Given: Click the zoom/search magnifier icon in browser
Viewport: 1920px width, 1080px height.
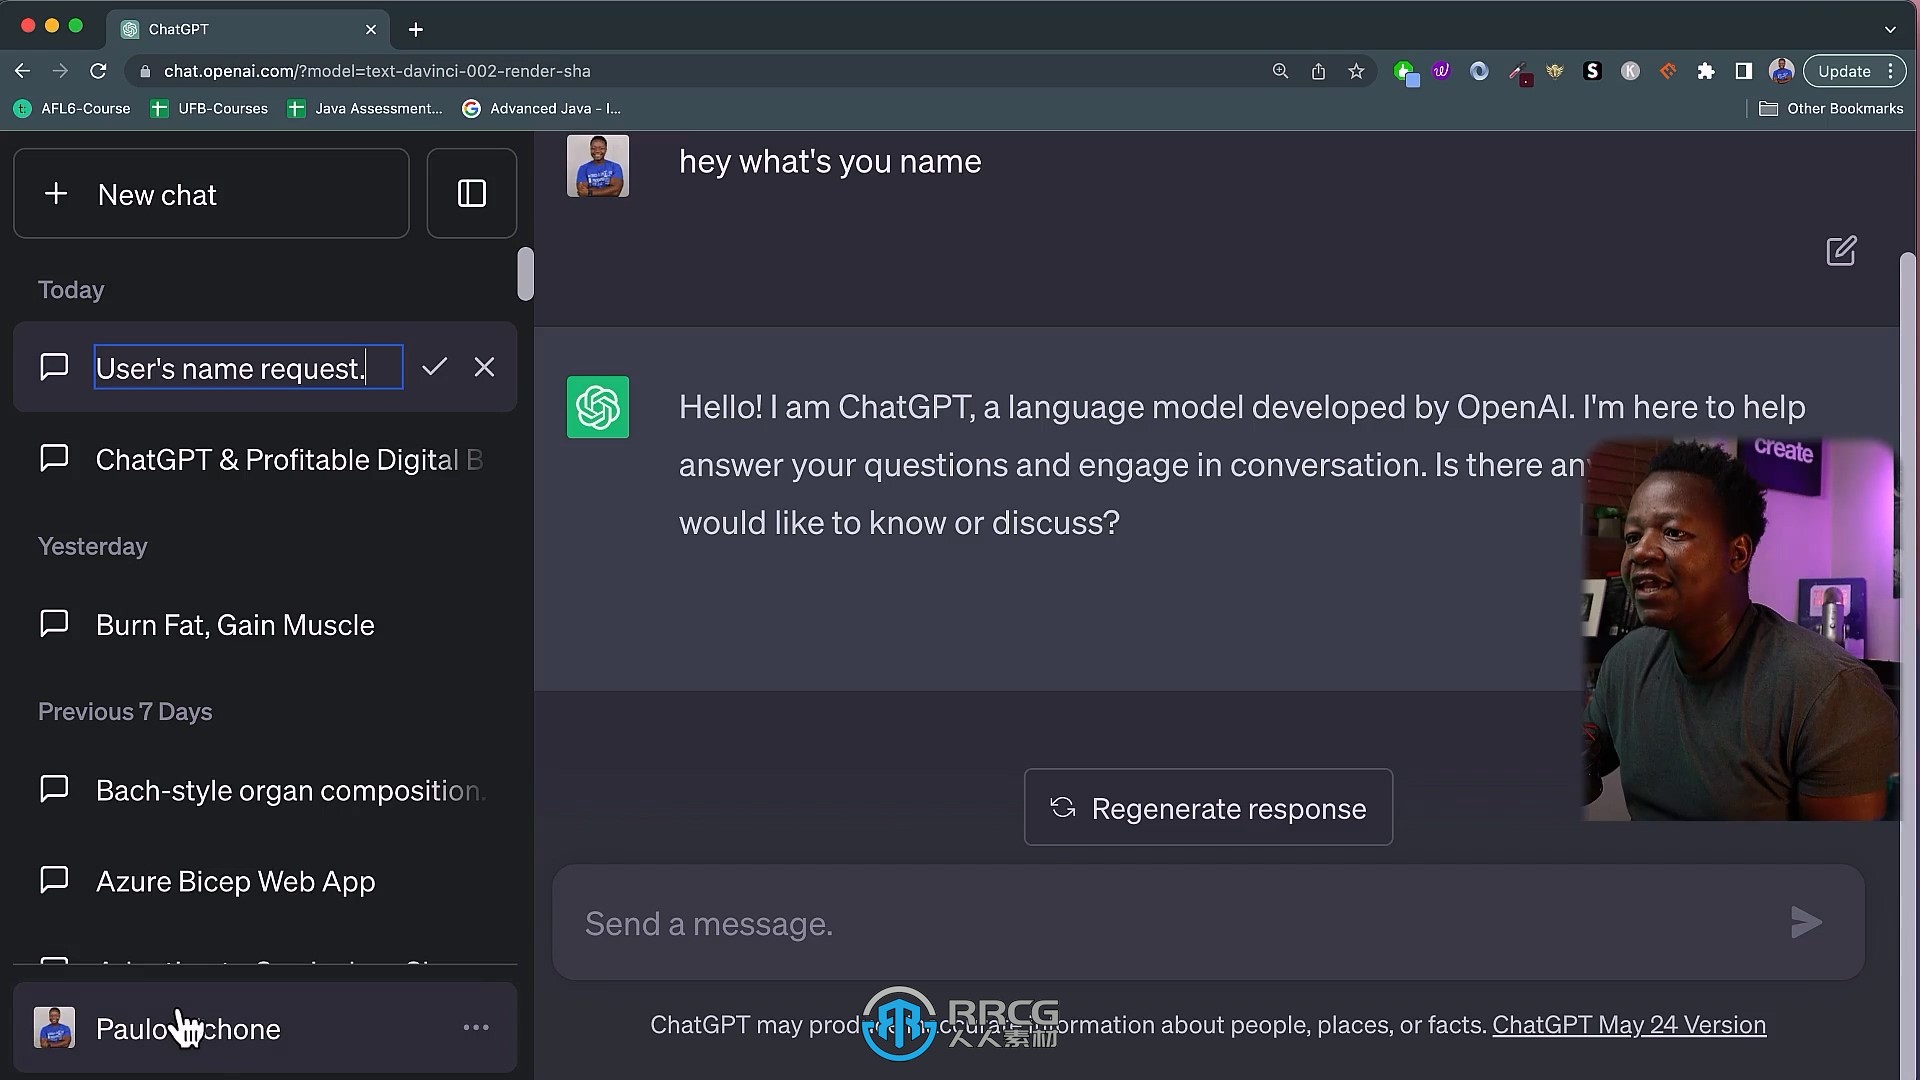Looking at the screenshot, I should tap(1280, 71).
